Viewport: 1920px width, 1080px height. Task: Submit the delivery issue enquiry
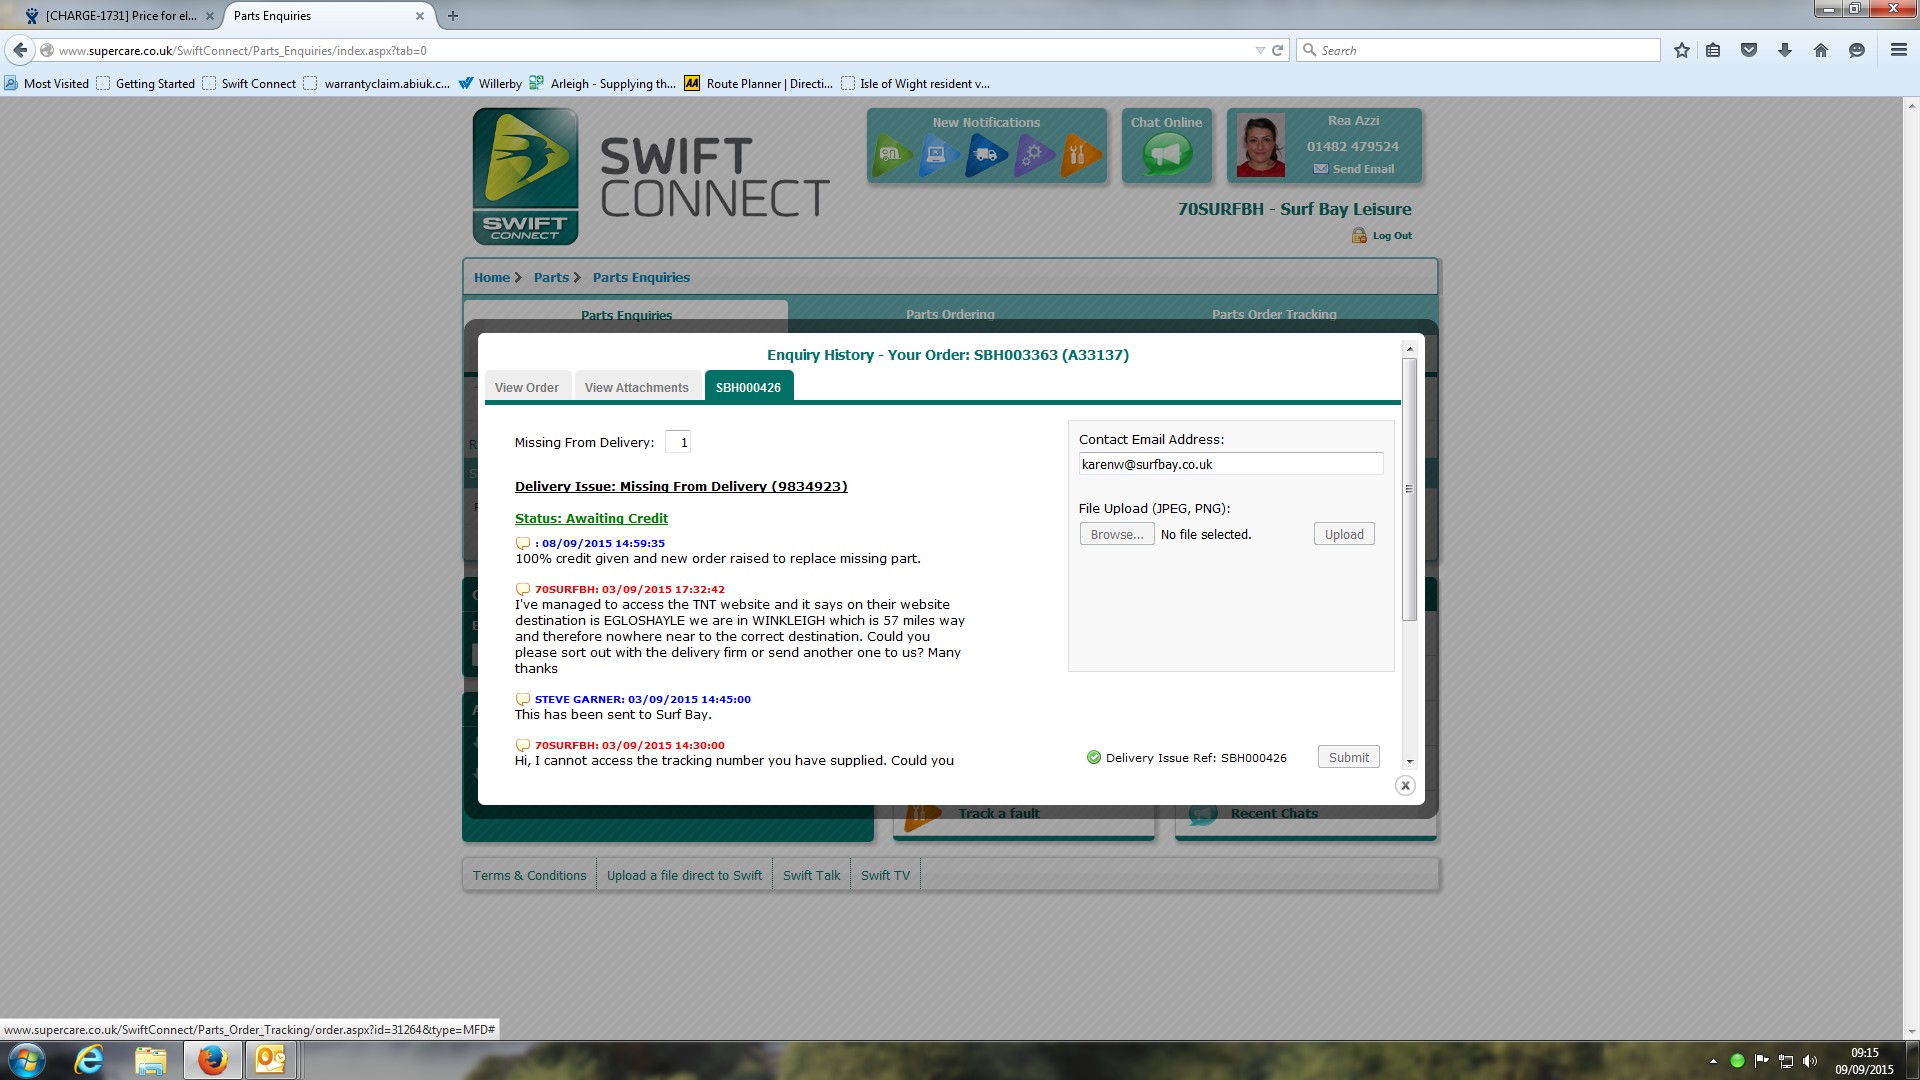(x=1348, y=757)
